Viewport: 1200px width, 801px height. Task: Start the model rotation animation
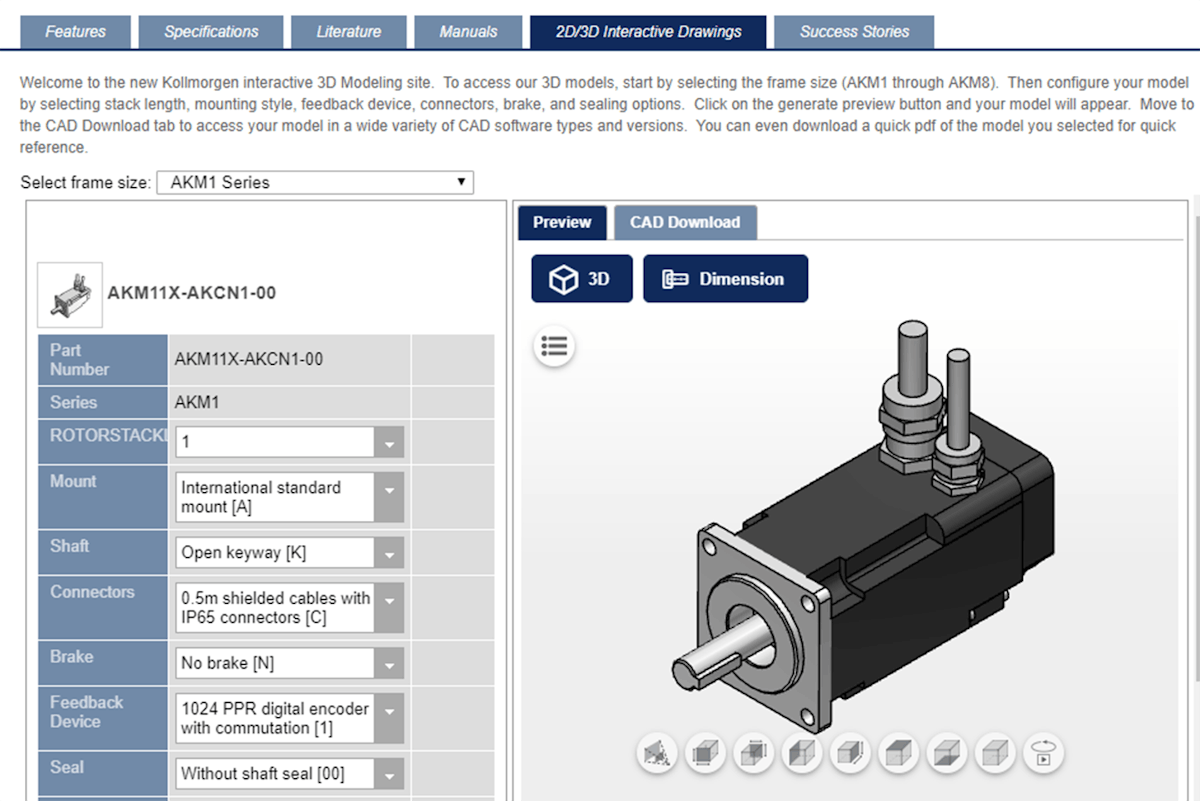click(1043, 754)
